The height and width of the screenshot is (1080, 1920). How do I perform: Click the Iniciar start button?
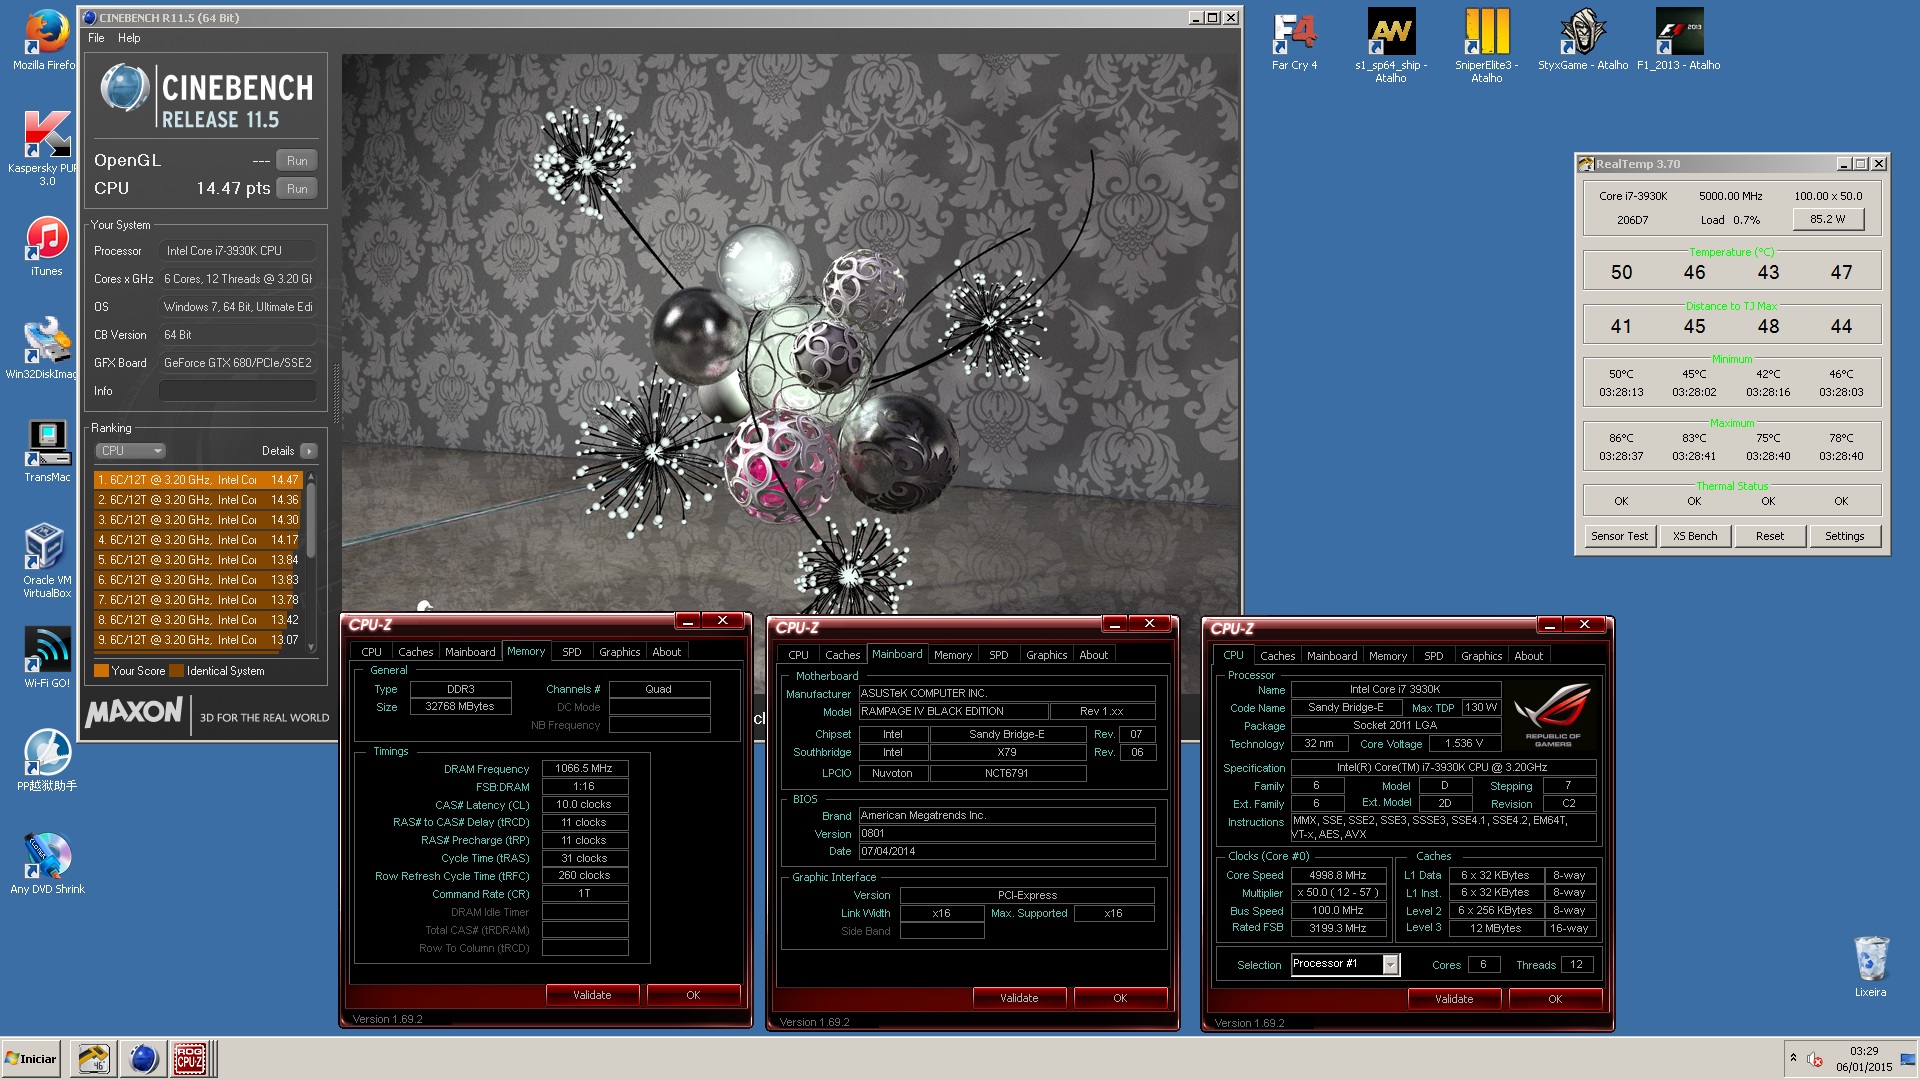[32, 1059]
